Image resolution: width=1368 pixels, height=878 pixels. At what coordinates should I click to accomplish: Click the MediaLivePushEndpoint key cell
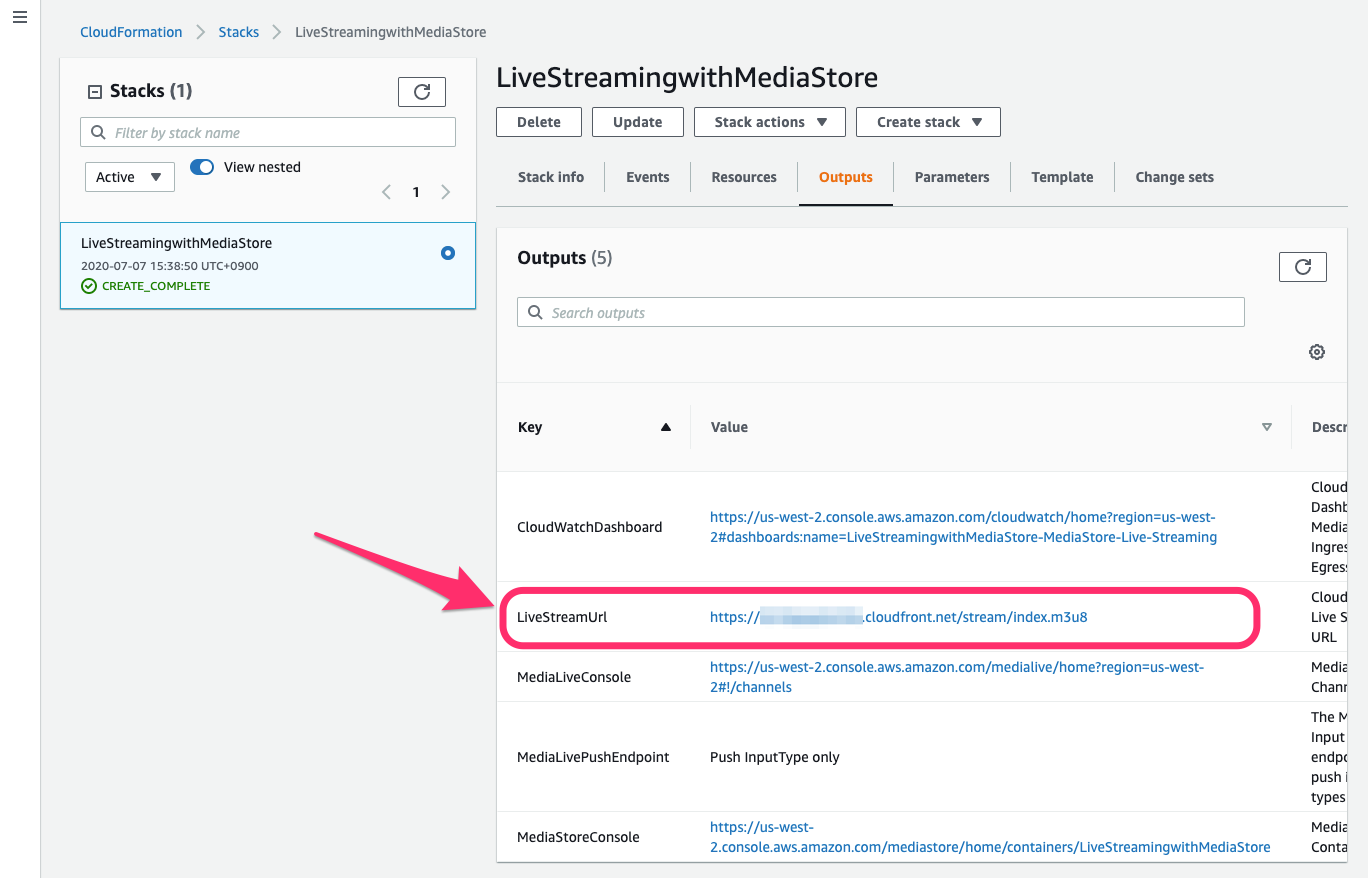(593, 757)
